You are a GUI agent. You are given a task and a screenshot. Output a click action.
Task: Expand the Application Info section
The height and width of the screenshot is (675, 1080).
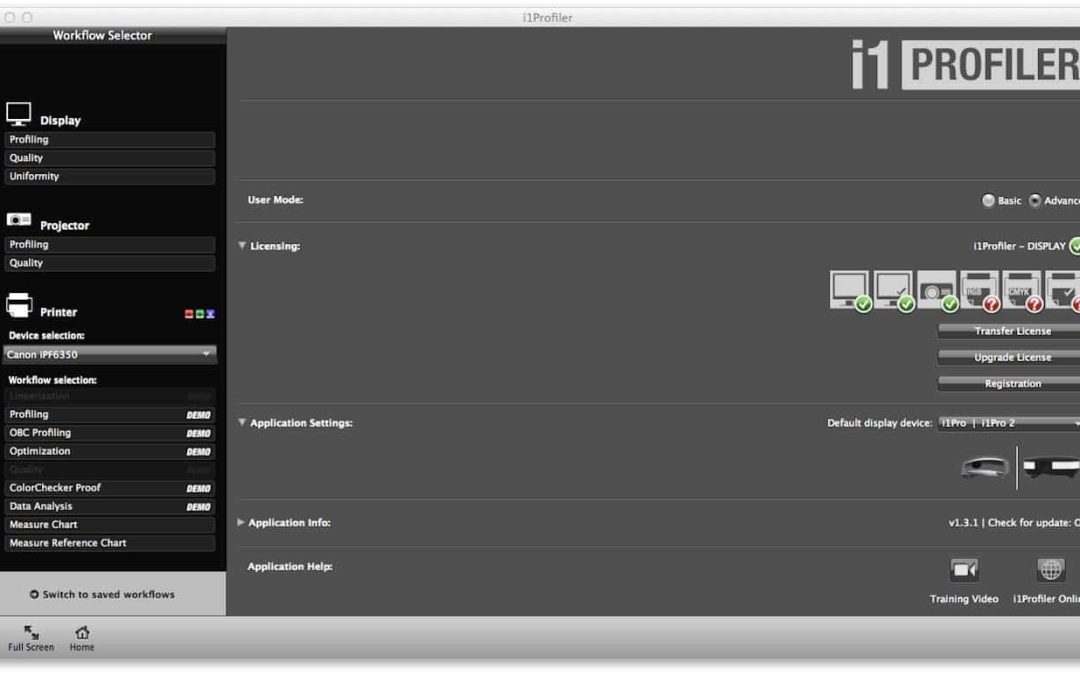pyautogui.click(x=241, y=522)
